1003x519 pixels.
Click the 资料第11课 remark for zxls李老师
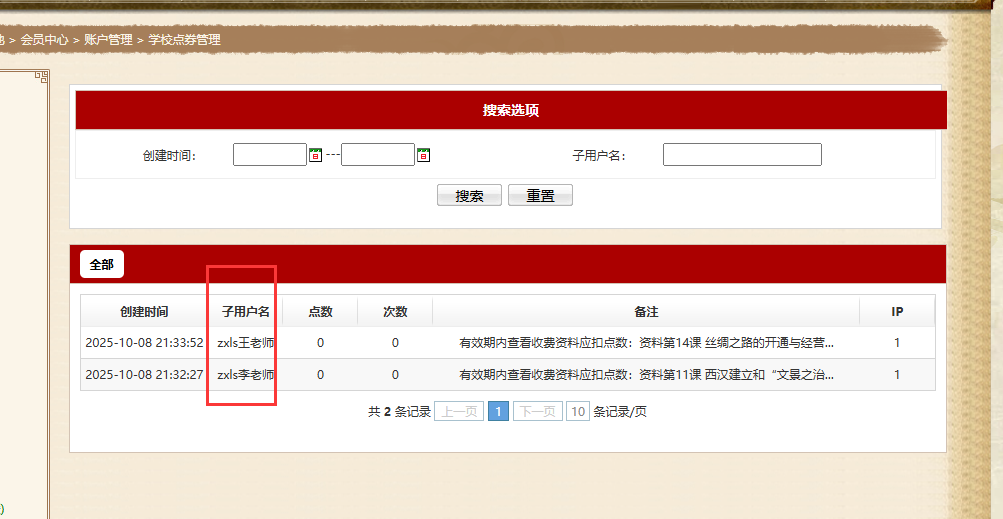tap(645, 375)
